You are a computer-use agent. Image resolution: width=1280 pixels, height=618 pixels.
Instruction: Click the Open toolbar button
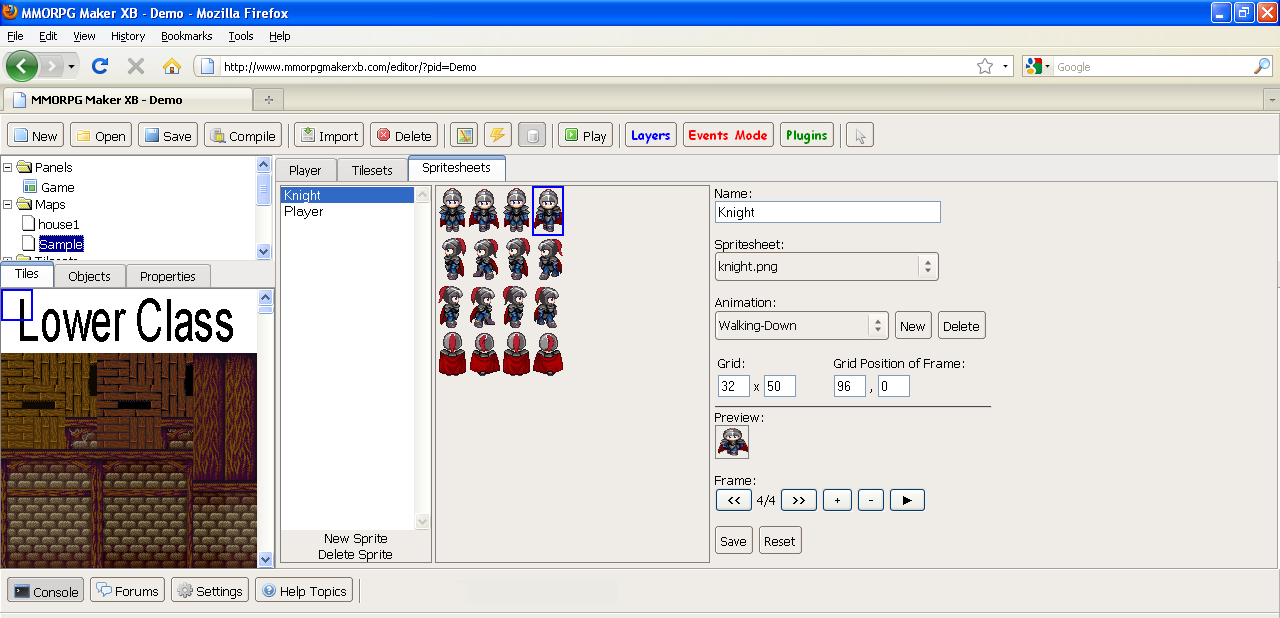[101, 136]
